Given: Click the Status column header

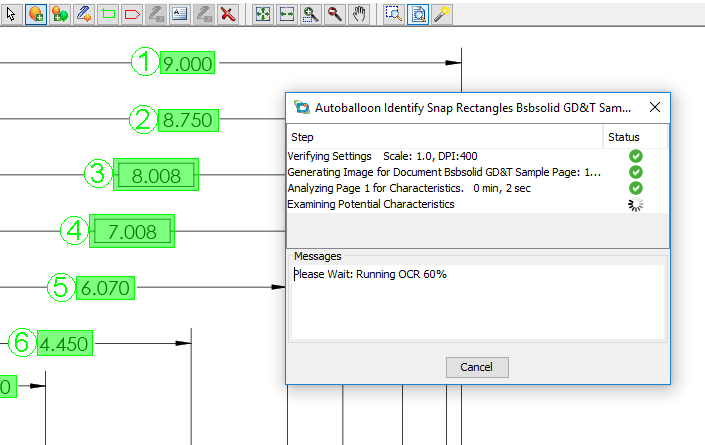Looking at the screenshot, I should coord(623,137).
